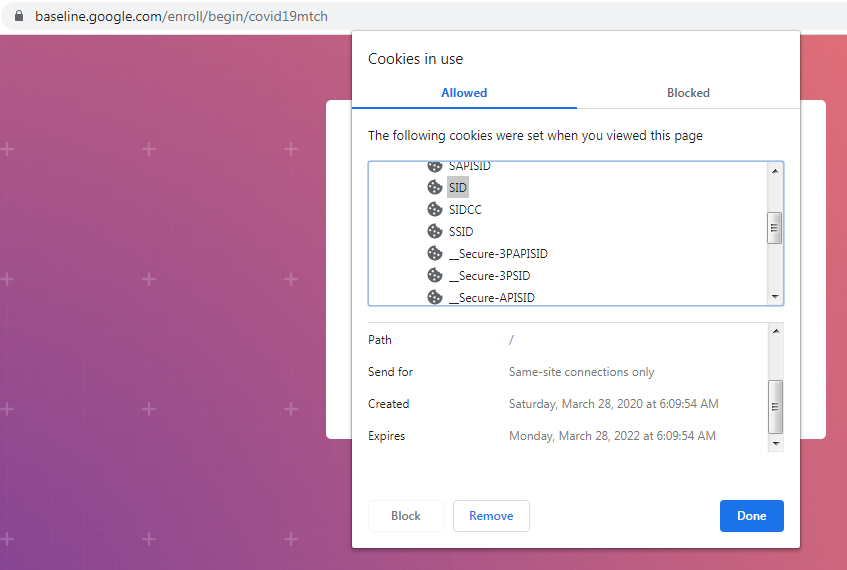The width and height of the screenshot is (847, 570).
Task: Click the Block button
Action: 406,516
